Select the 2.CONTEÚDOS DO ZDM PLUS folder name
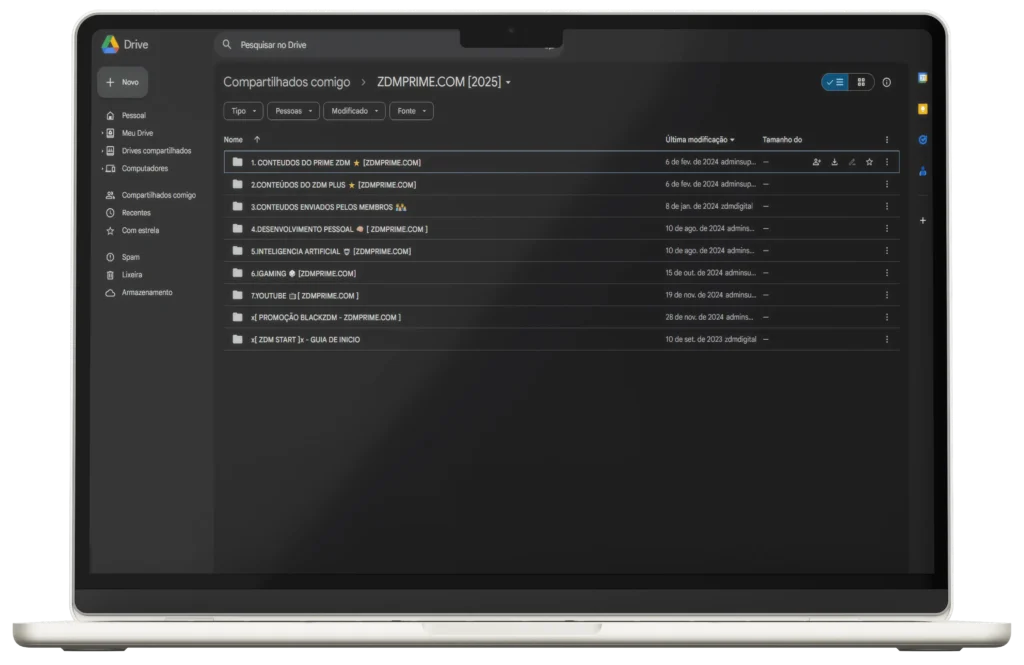Viewport: 1024px width, 665px height. coord(333,185)
